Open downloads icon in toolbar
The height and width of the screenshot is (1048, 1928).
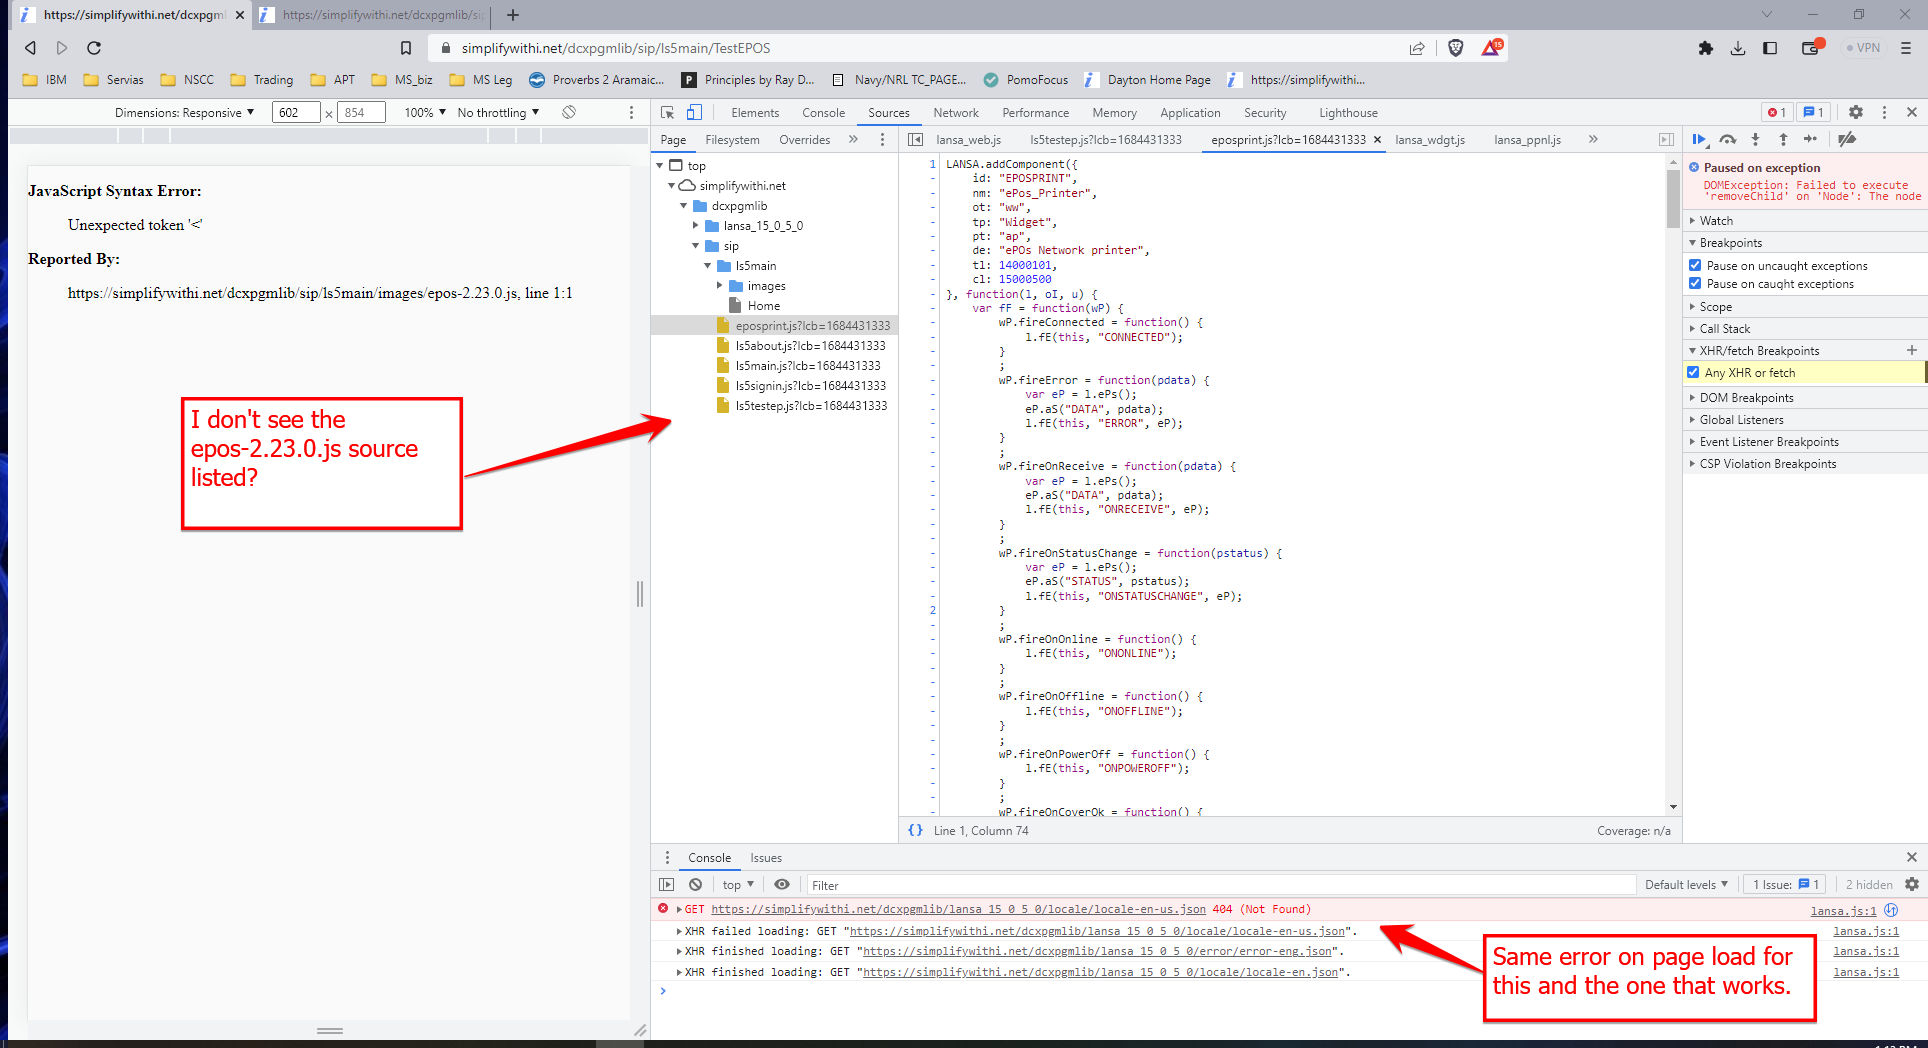point(1738,48)
